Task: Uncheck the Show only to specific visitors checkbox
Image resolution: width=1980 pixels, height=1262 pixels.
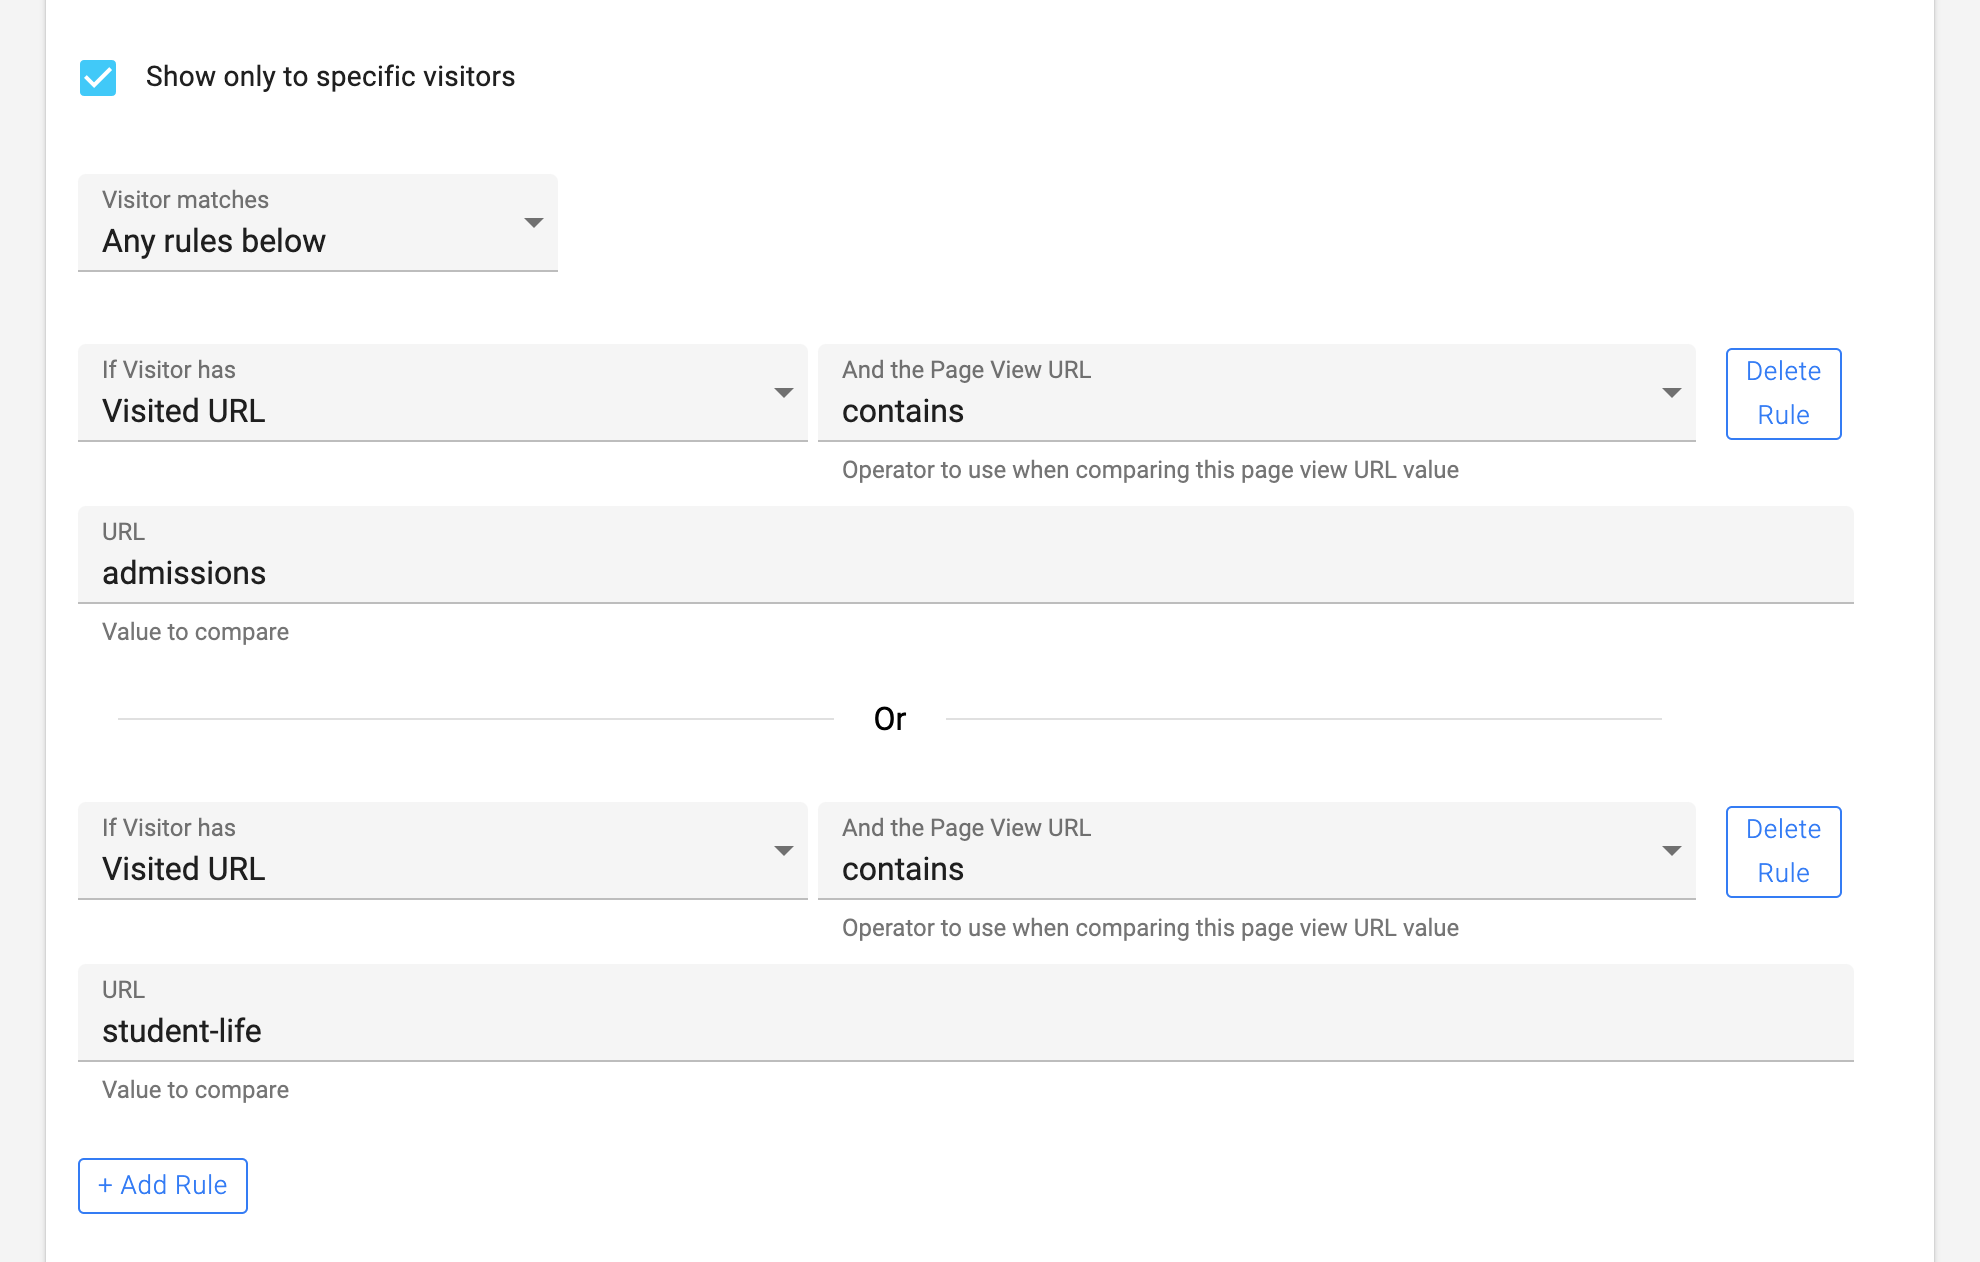Action: tap(98, 77)
